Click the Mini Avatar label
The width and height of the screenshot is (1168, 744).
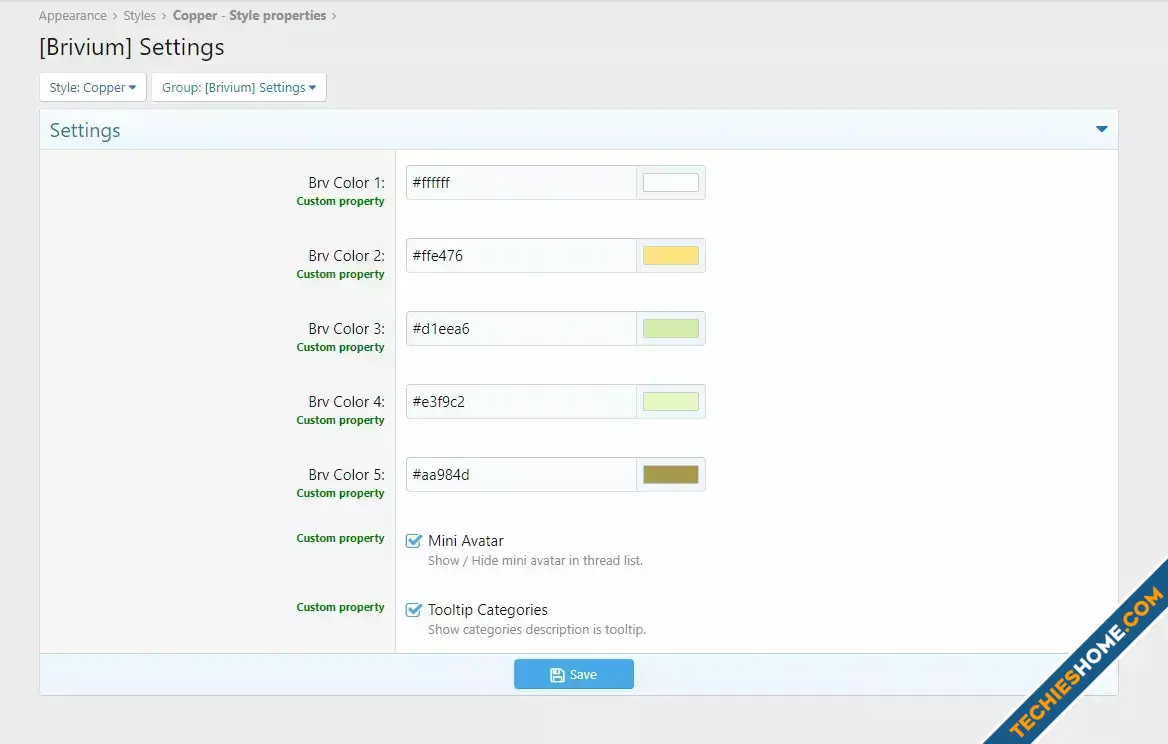click(466, 541)
